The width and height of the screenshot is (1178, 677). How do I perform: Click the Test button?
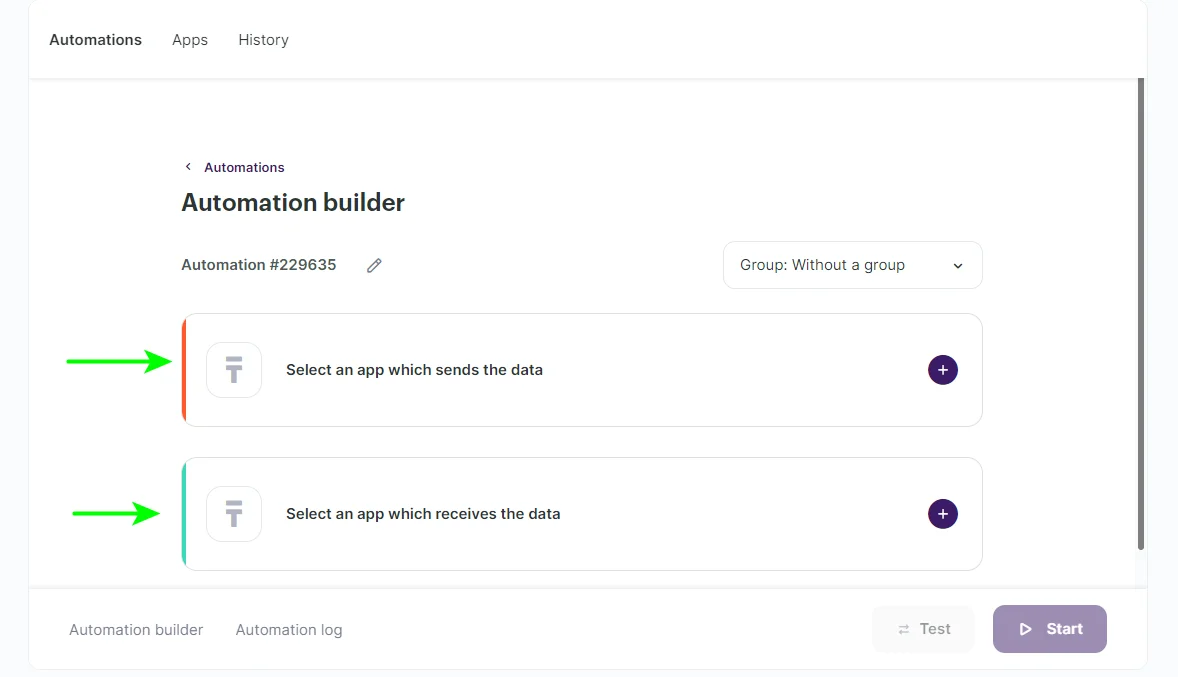coord(923,629)
